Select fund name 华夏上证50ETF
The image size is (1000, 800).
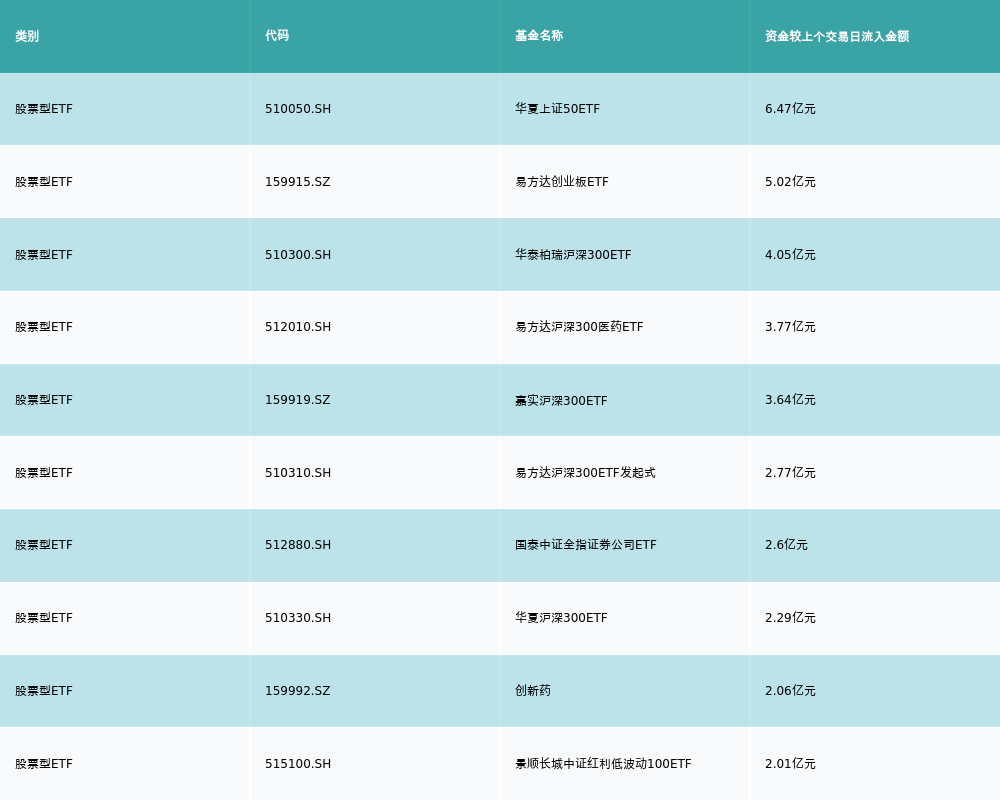pyautogui.click(x=557, y=109)
